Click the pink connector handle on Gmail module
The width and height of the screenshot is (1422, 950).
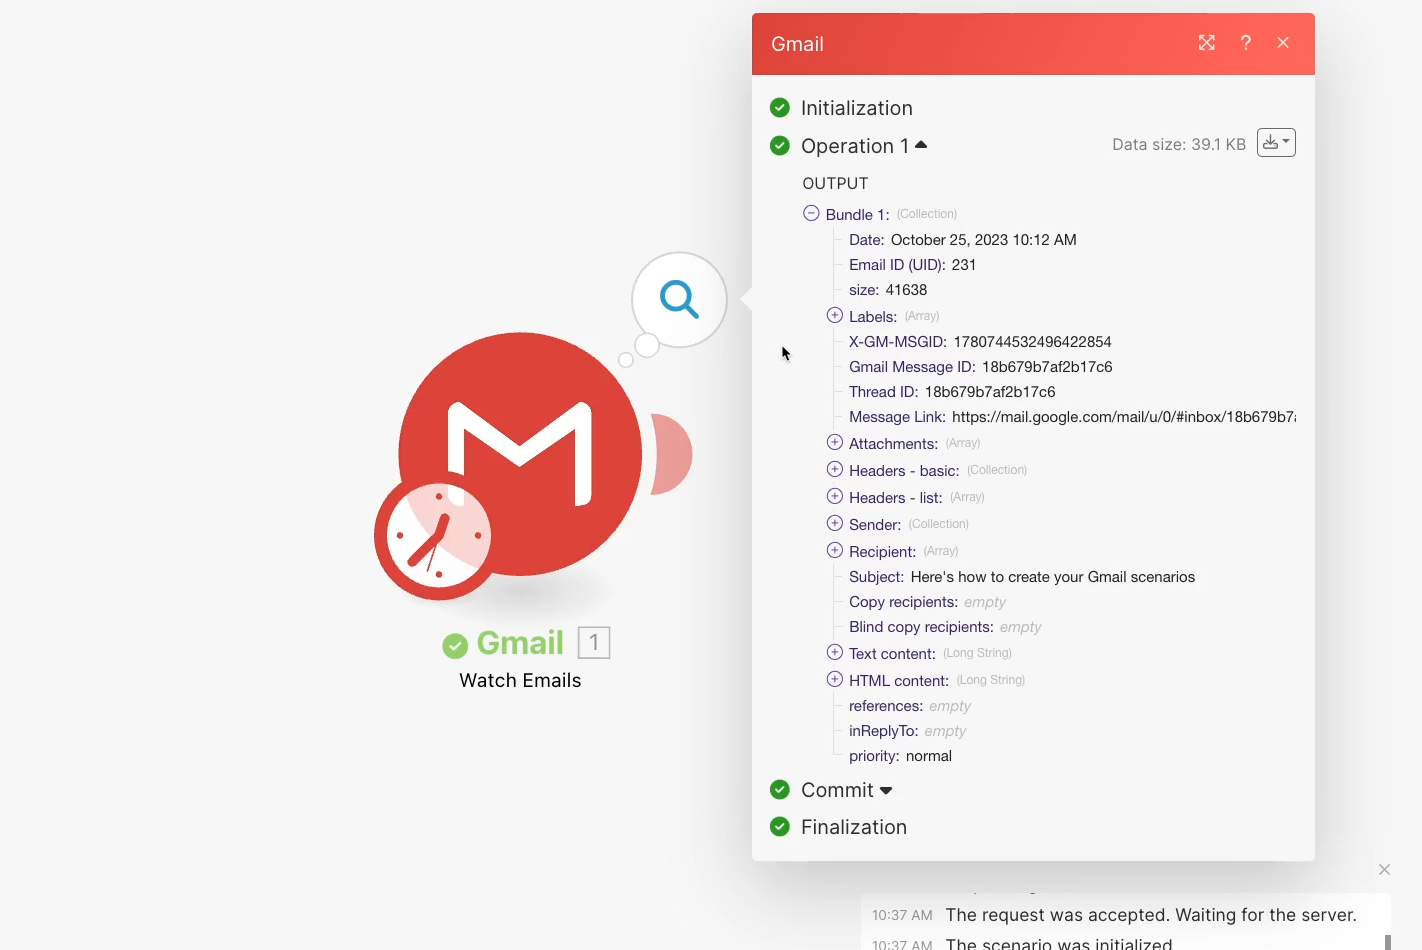pos(672,454)
